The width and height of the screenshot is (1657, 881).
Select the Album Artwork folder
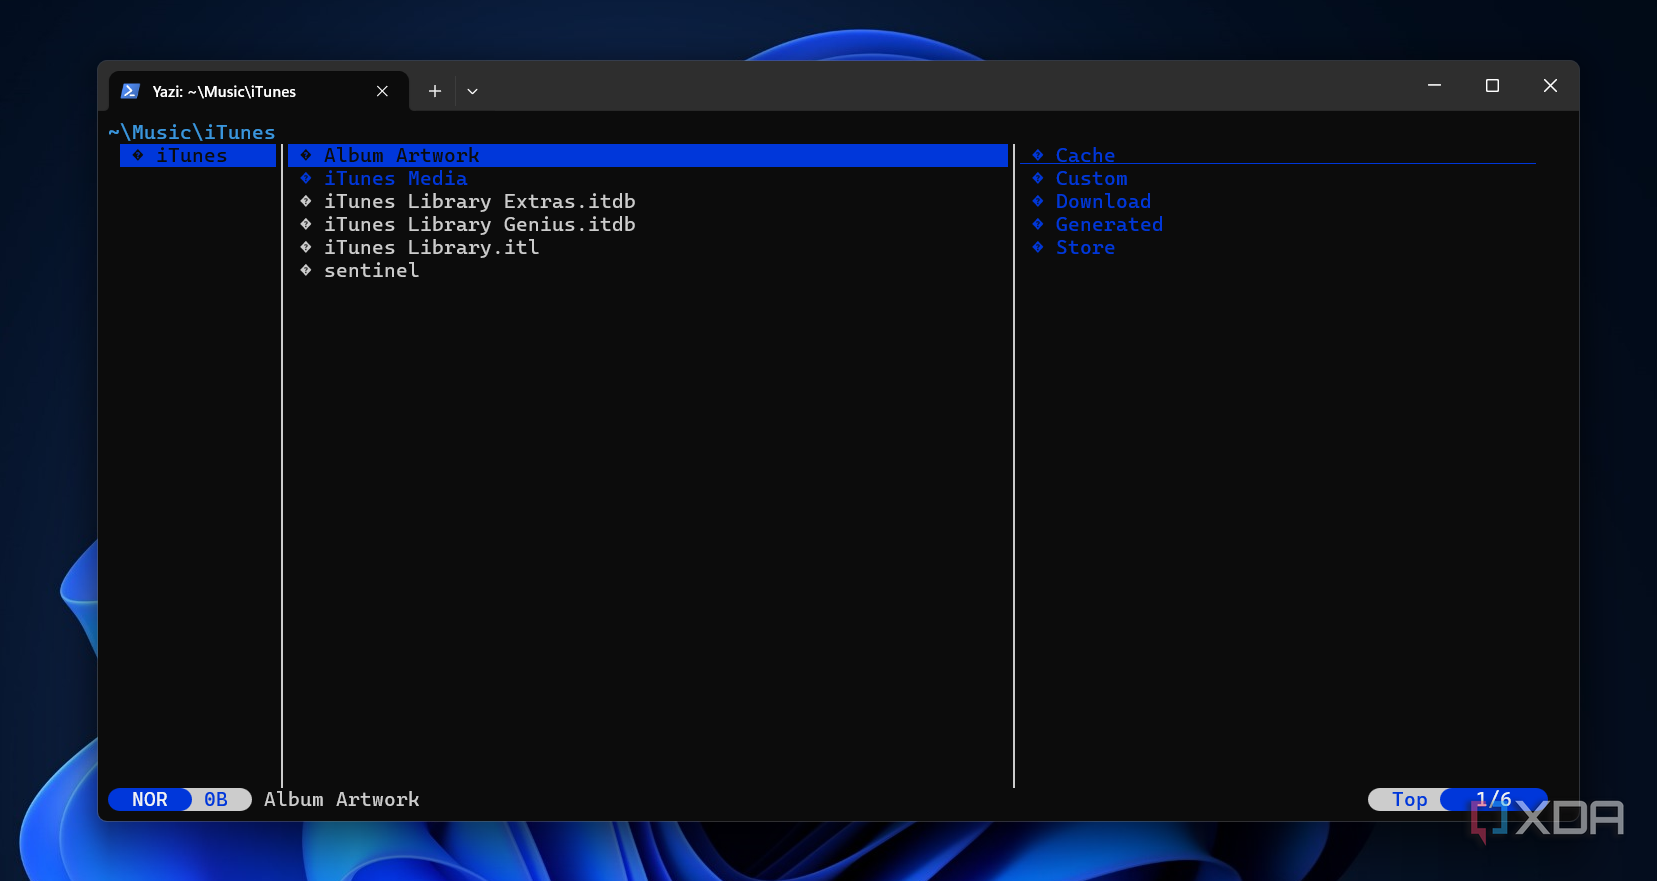[648, 155]
